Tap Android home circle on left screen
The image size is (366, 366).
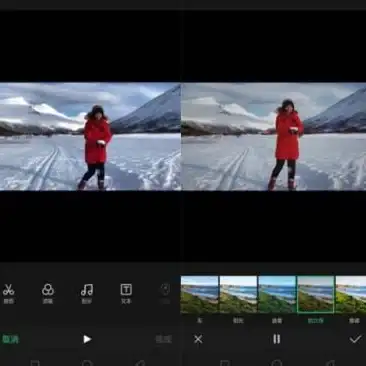[x=87, y=363]
